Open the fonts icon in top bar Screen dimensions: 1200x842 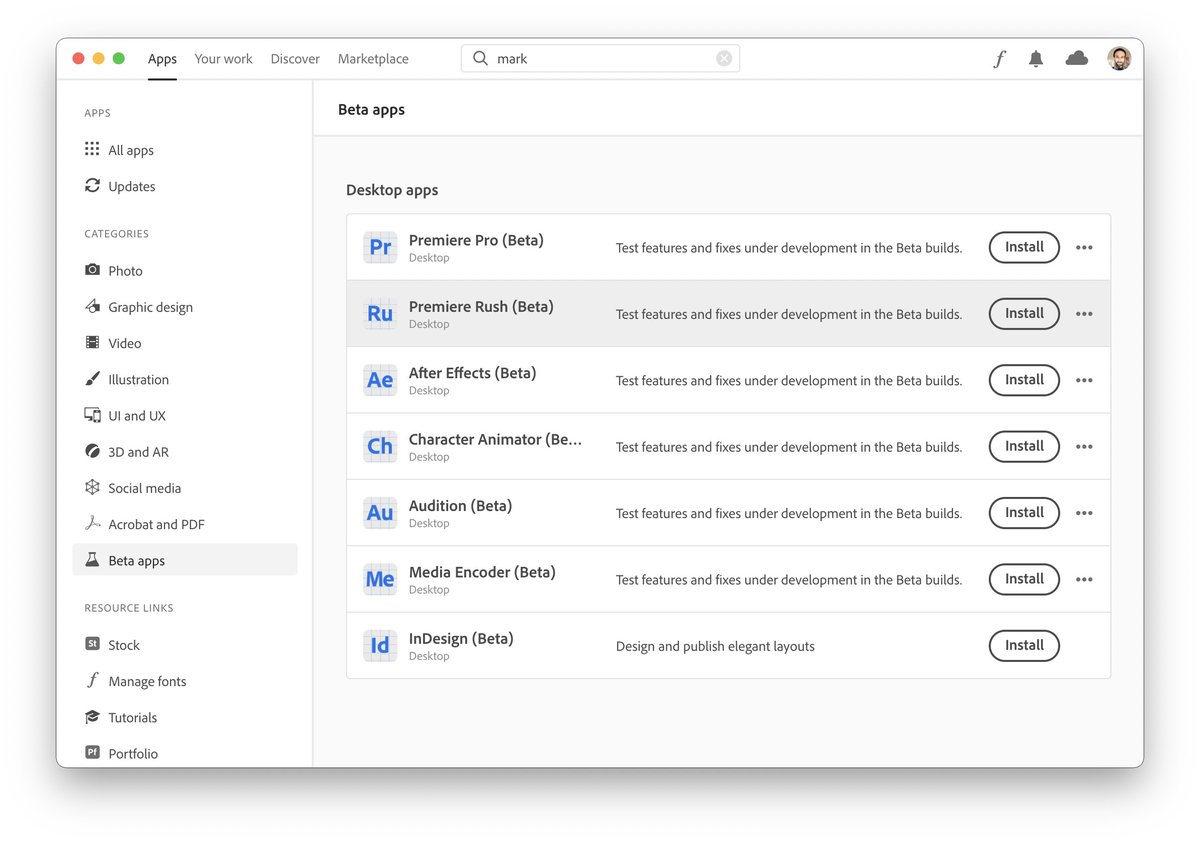[999, 59]
